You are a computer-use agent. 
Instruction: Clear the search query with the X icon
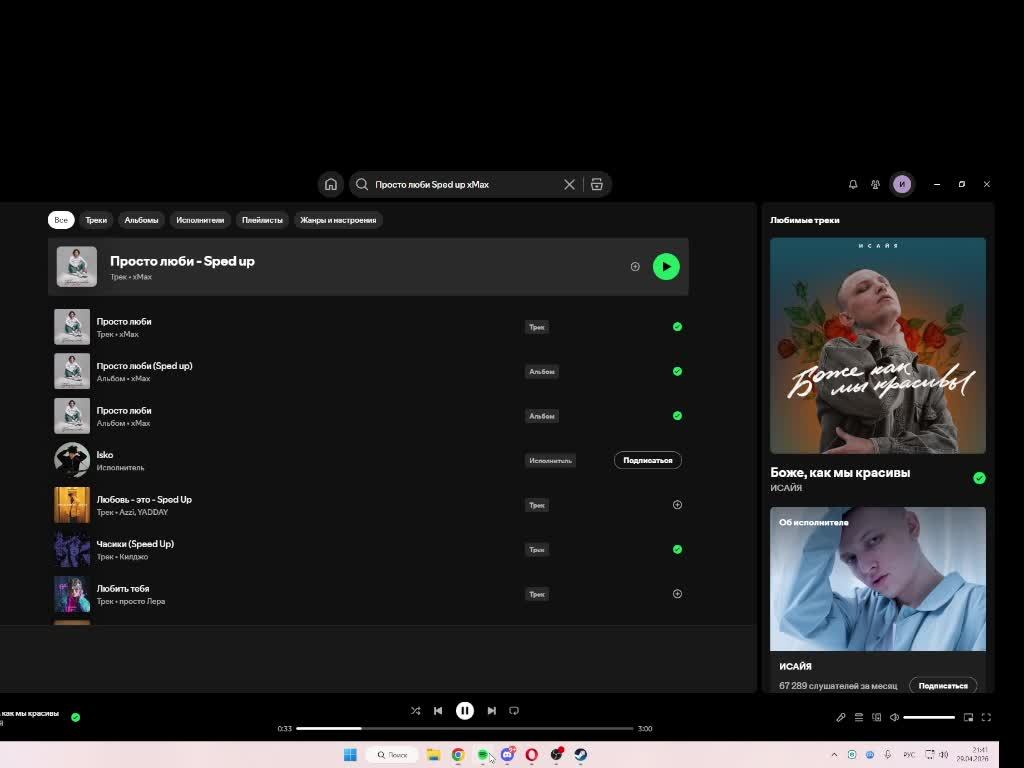click(569, 185)
